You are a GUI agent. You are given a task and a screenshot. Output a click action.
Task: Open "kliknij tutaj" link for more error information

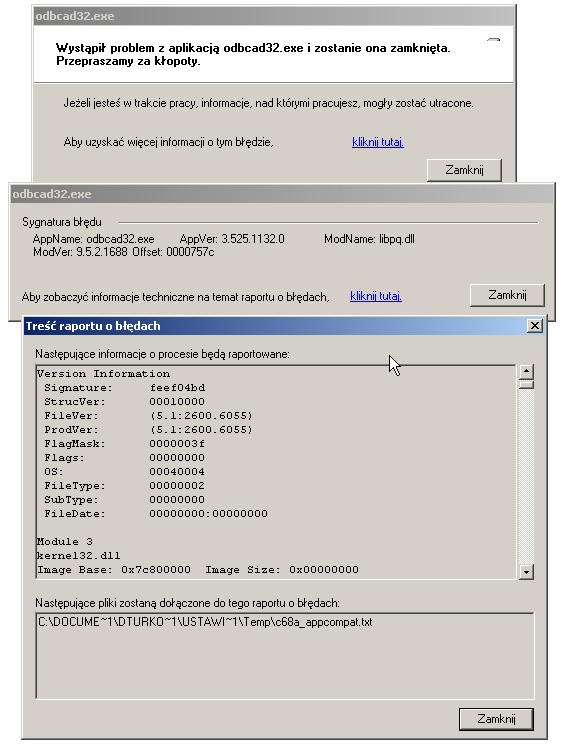[x=378, y=142]
